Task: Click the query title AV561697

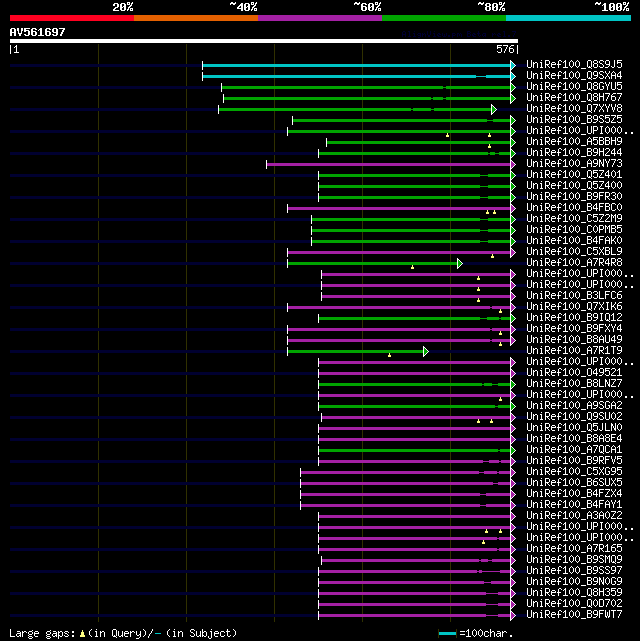Action: [x=38, y=32]
